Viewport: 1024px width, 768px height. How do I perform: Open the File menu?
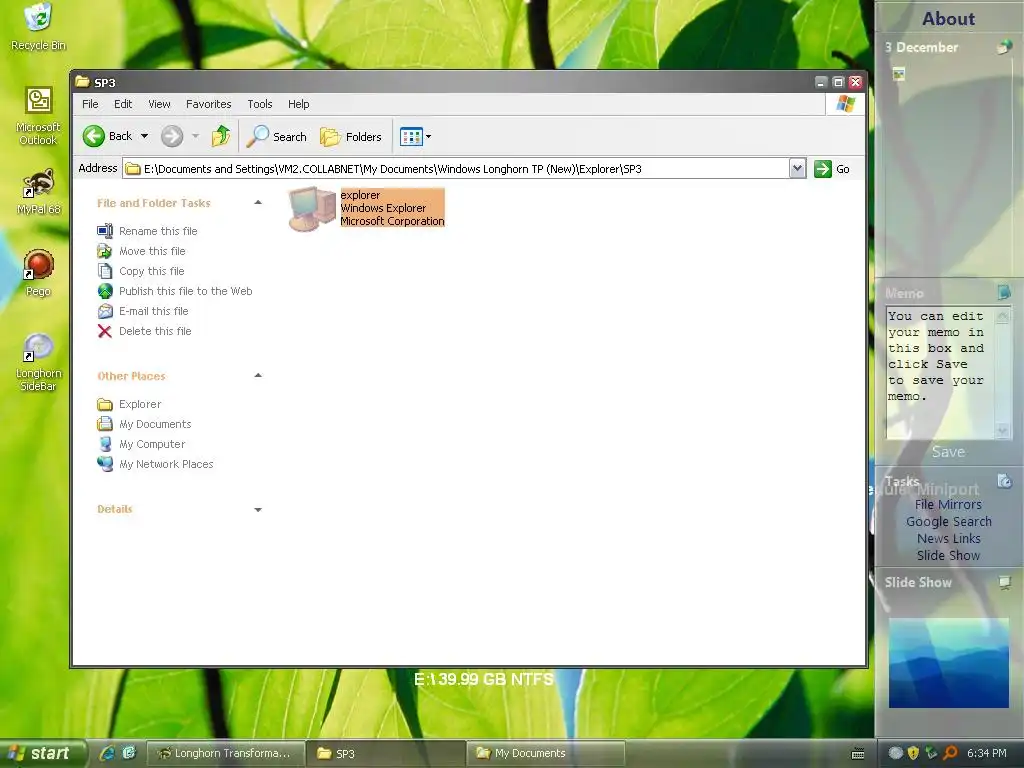[90, 104]
